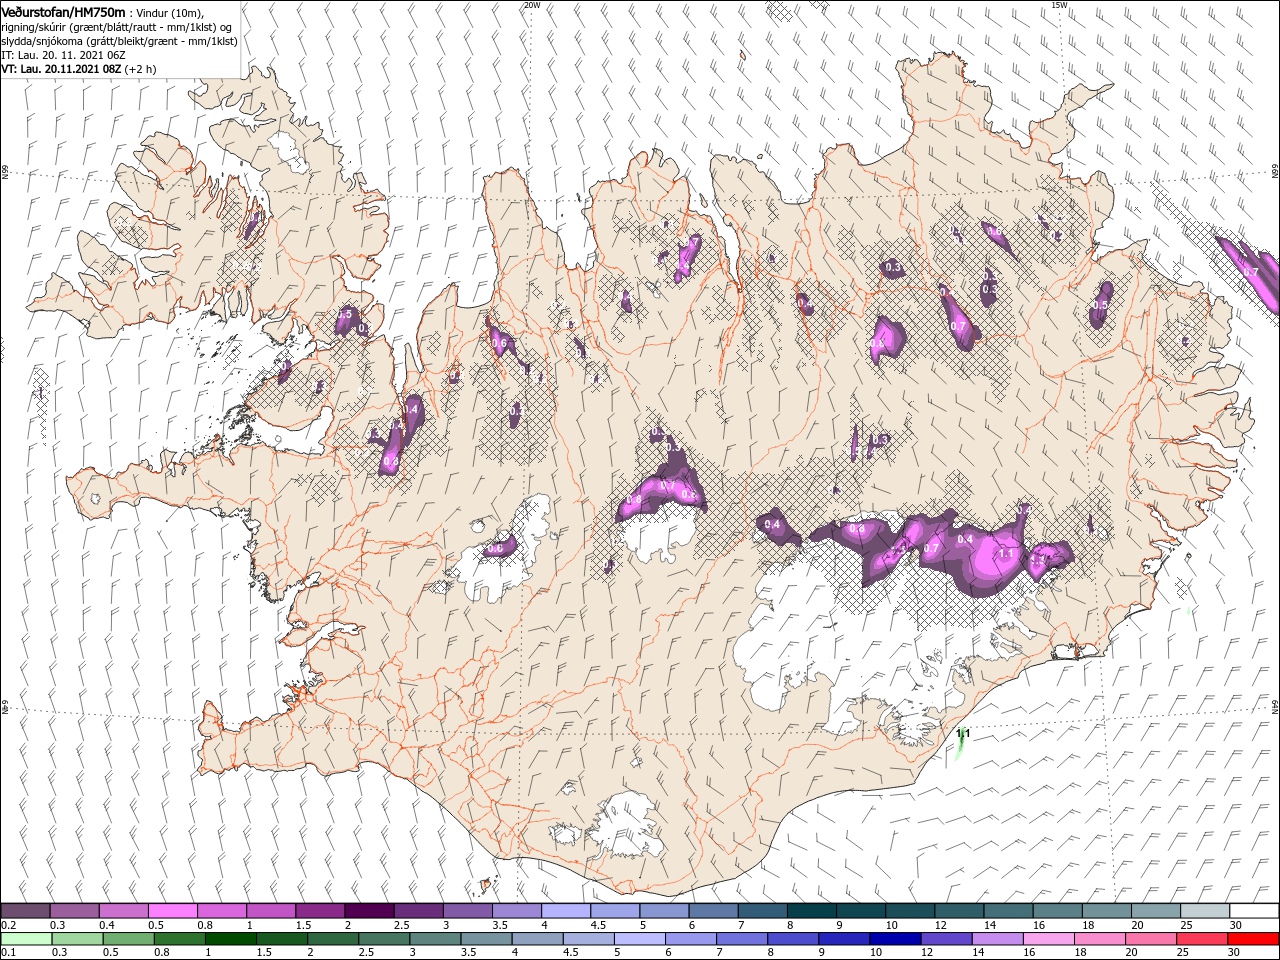Click the 'rigning/skúrir' legend description line
This screenshot has width=1280, height=960.
click(x=116, y=27)
